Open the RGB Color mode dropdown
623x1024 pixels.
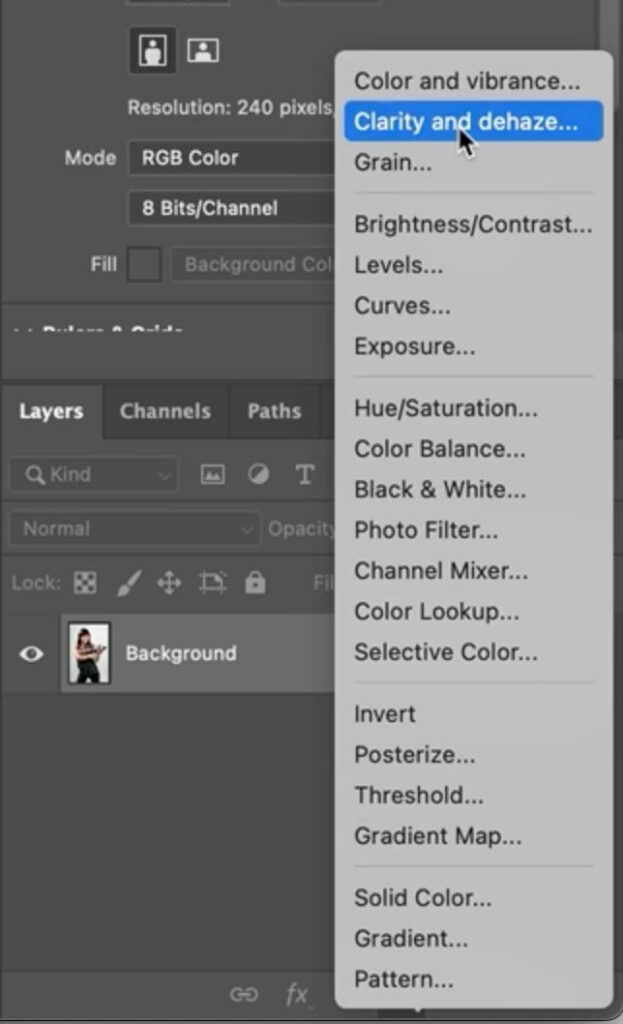(x=230, y=158)
